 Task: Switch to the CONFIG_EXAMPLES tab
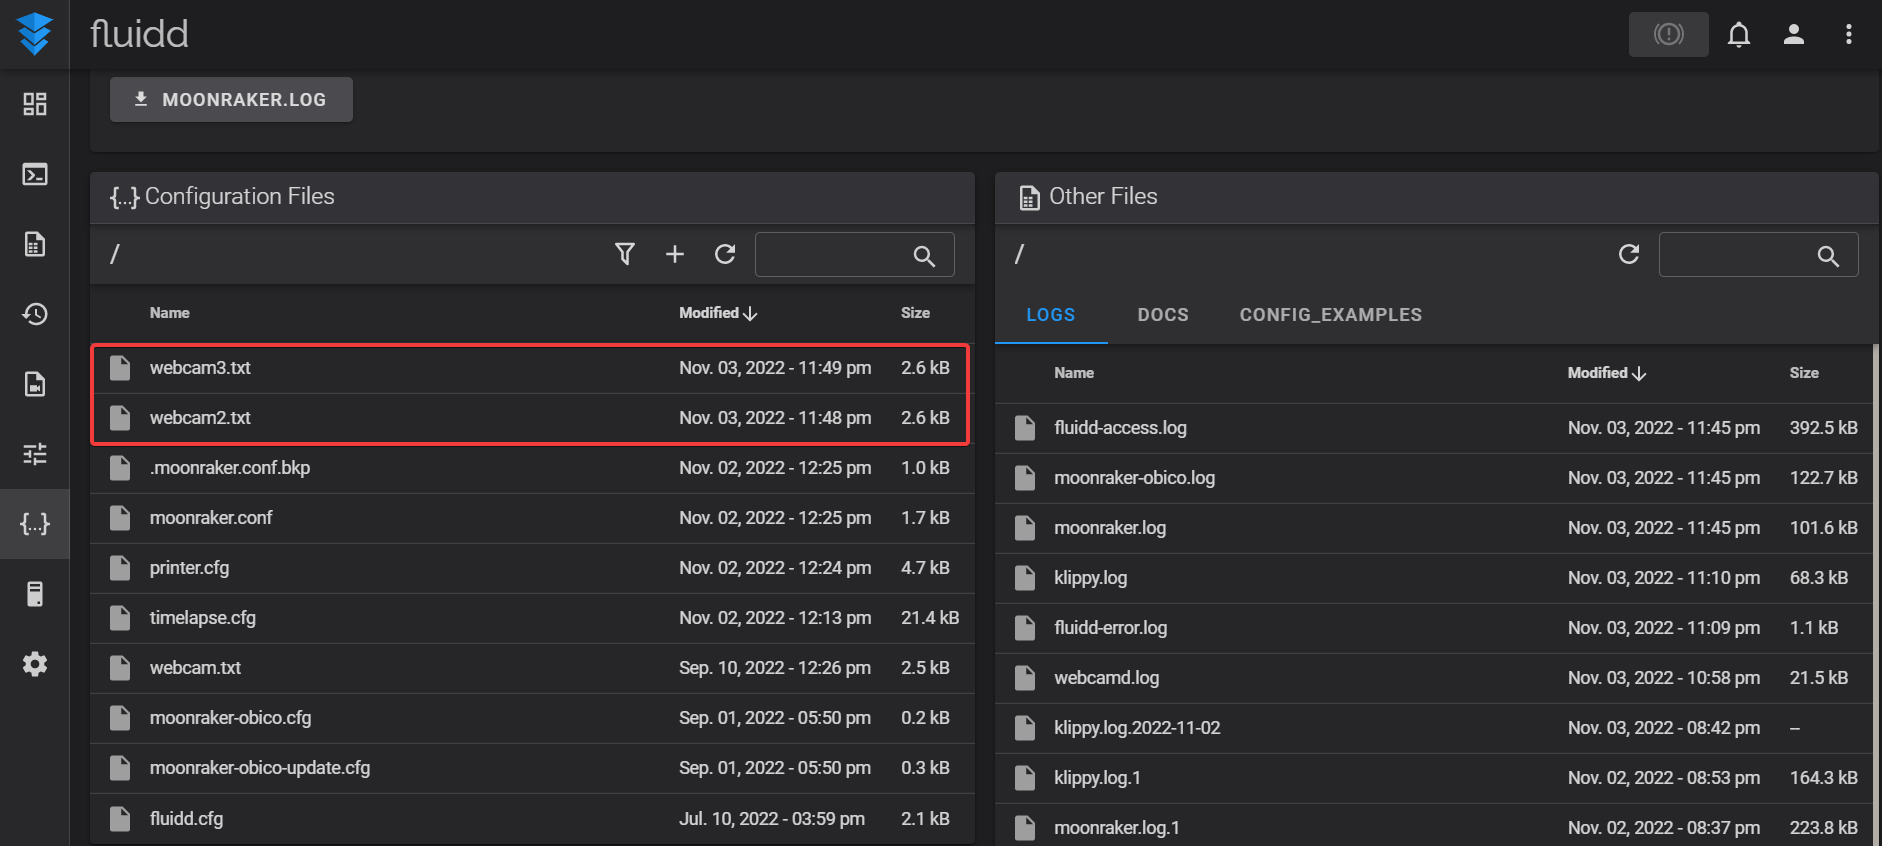click(x=1331, y=314)
